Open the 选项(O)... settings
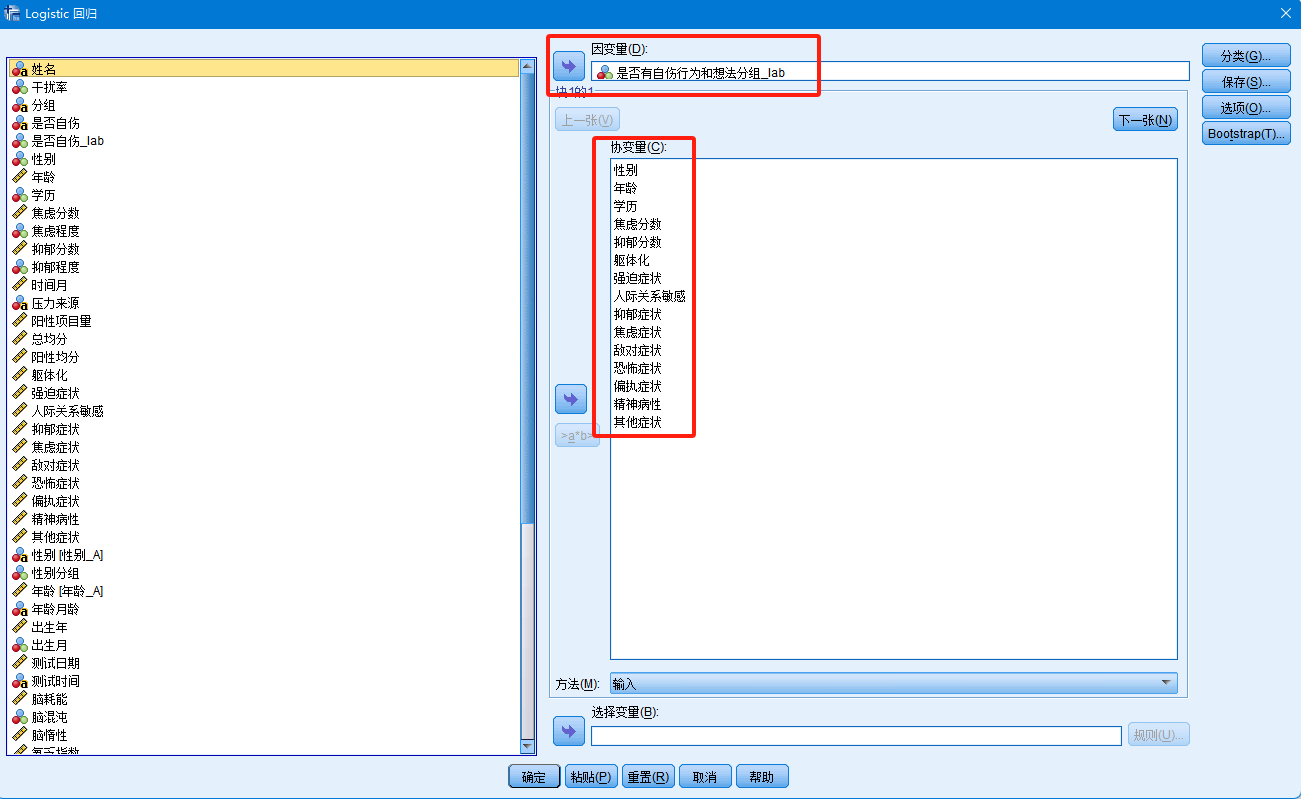Image resolution: width=1301 pixels, height=799 pixels. click(1246, 107)
